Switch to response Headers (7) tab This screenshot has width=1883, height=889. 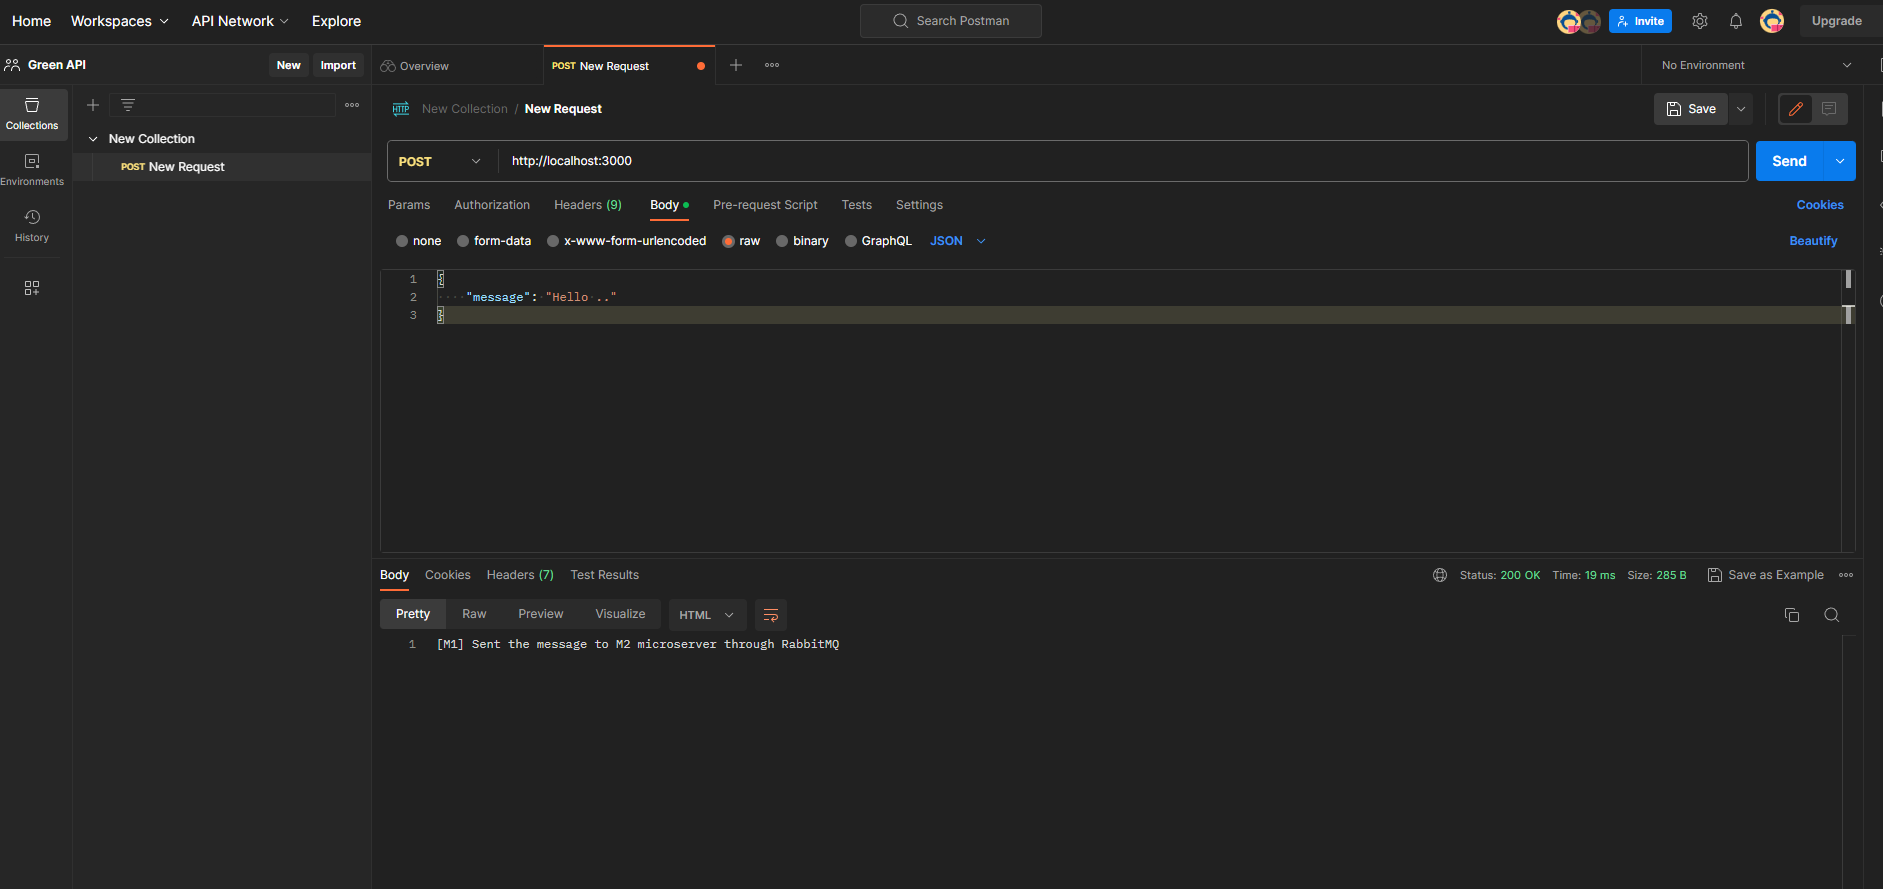[520, 575]
